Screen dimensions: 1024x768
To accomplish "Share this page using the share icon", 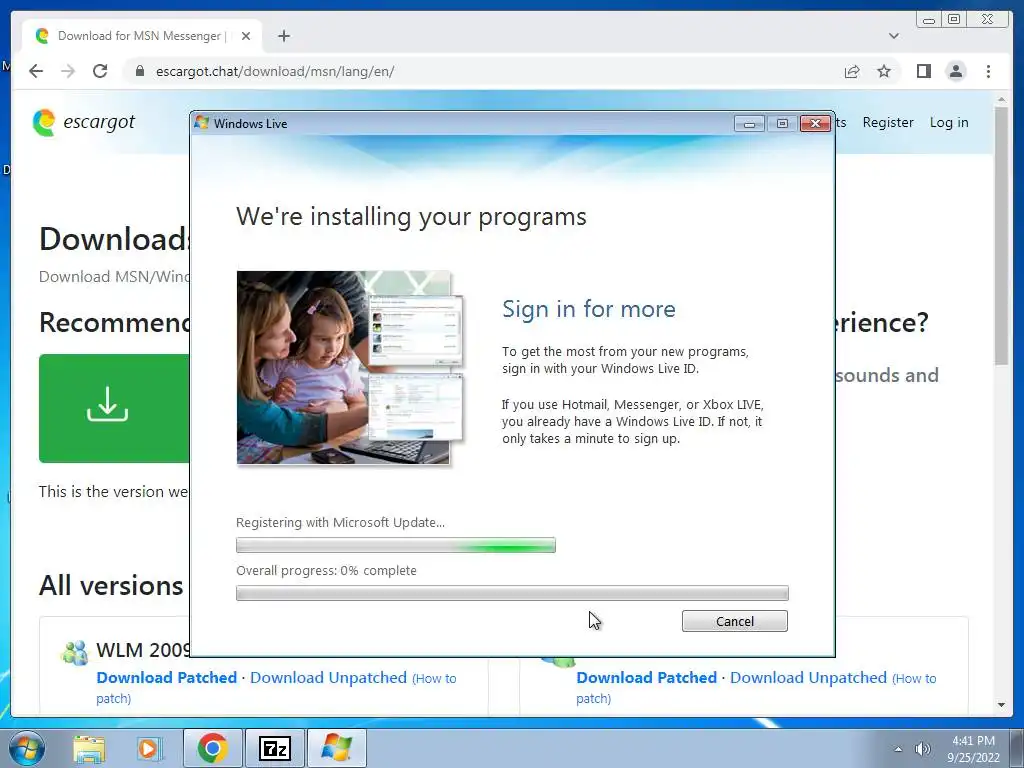I will coord(852,71).
